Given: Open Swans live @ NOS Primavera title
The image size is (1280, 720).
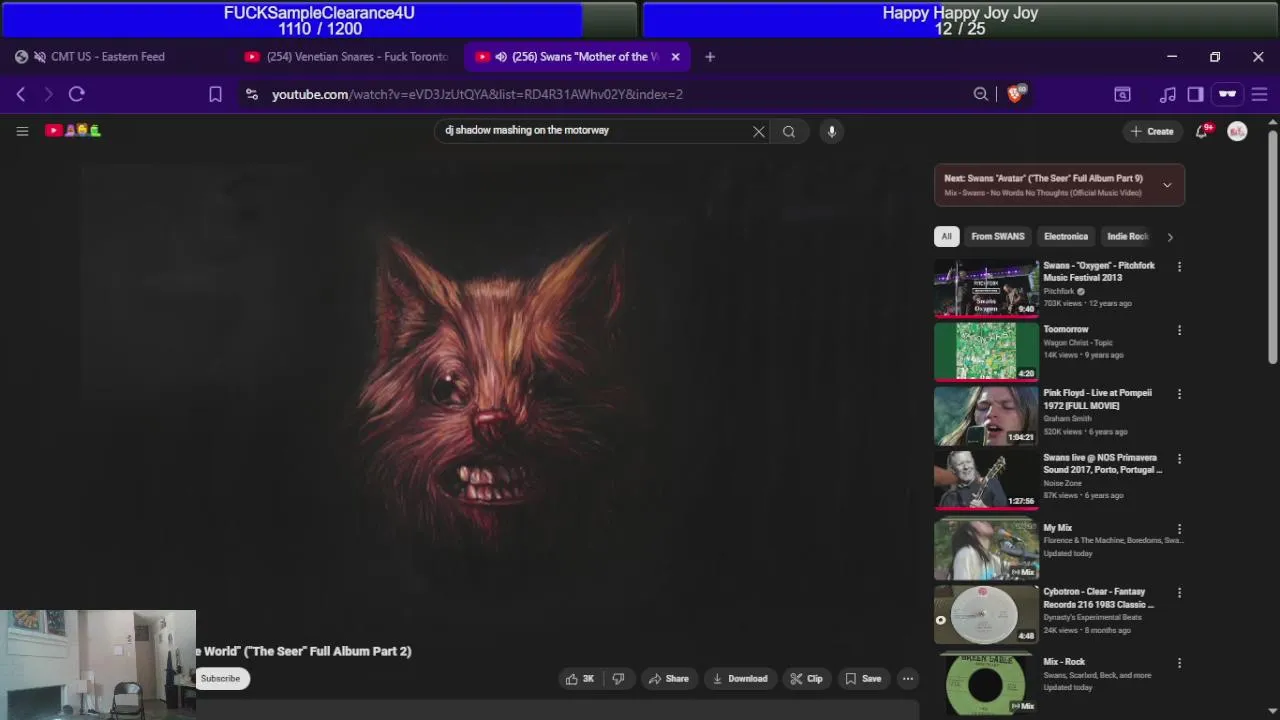Looking at the screenshot, I should click(x=1102, y=464).
